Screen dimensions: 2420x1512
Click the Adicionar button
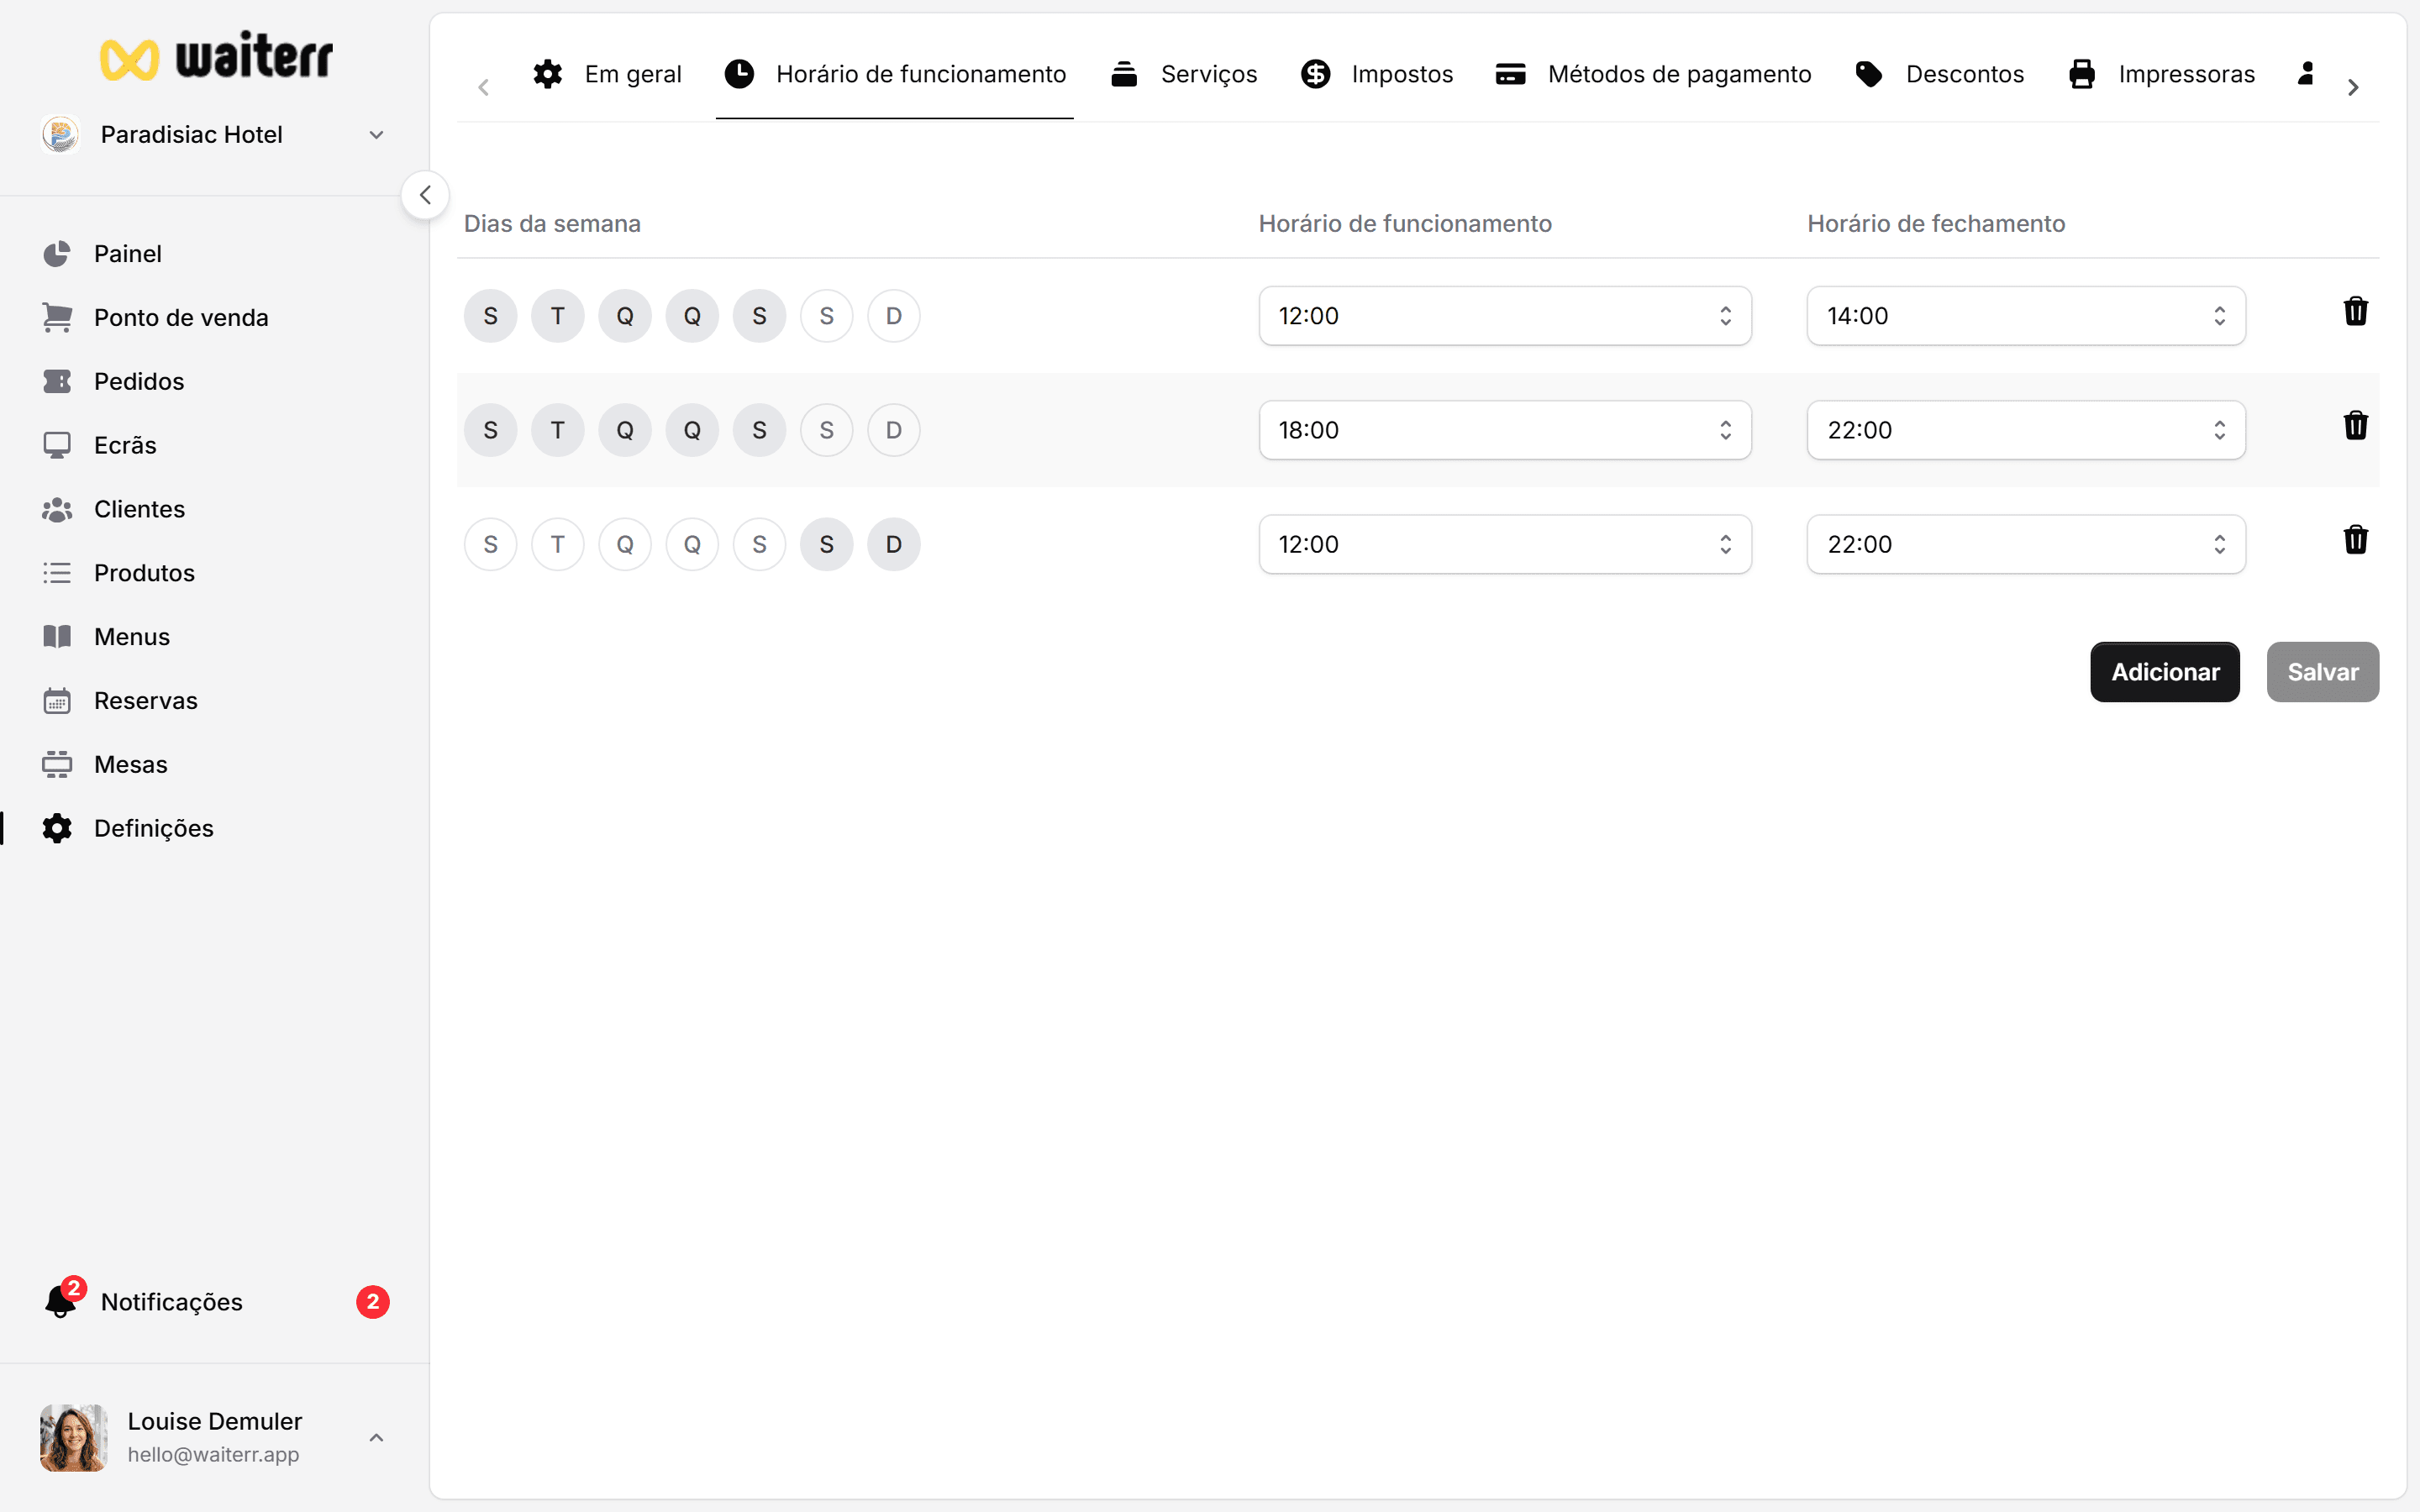(x=2165, y=672)
